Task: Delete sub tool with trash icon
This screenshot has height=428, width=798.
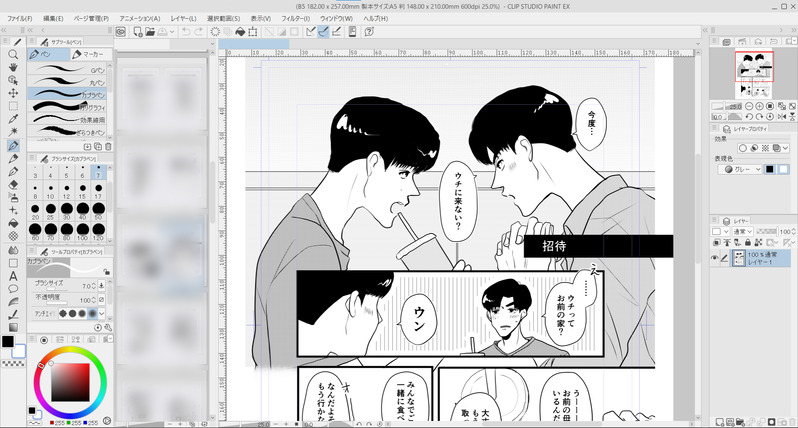Action: pyautogui.click(x=108, y=147)
